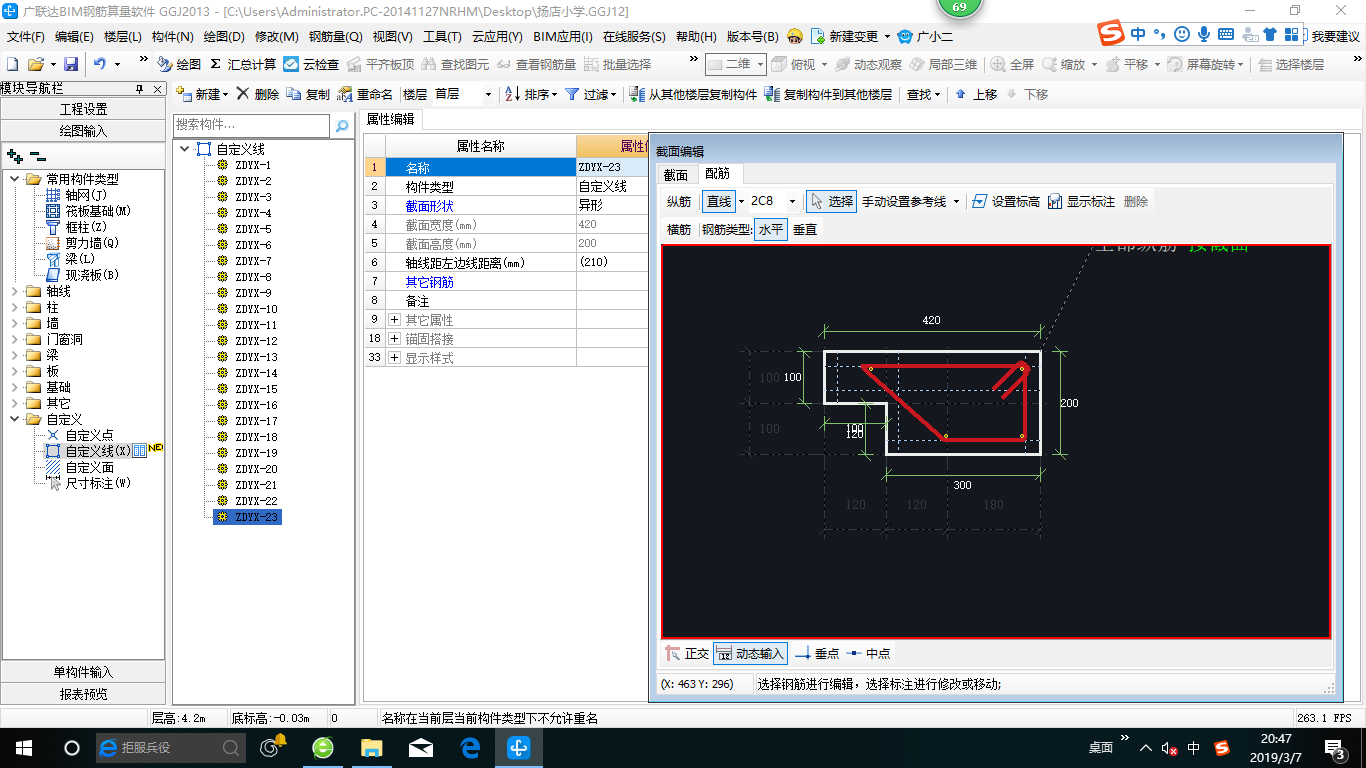1366x768 pixels.
Task: Collapse all navigation tree nodes
Action: [x=37, y=156]
